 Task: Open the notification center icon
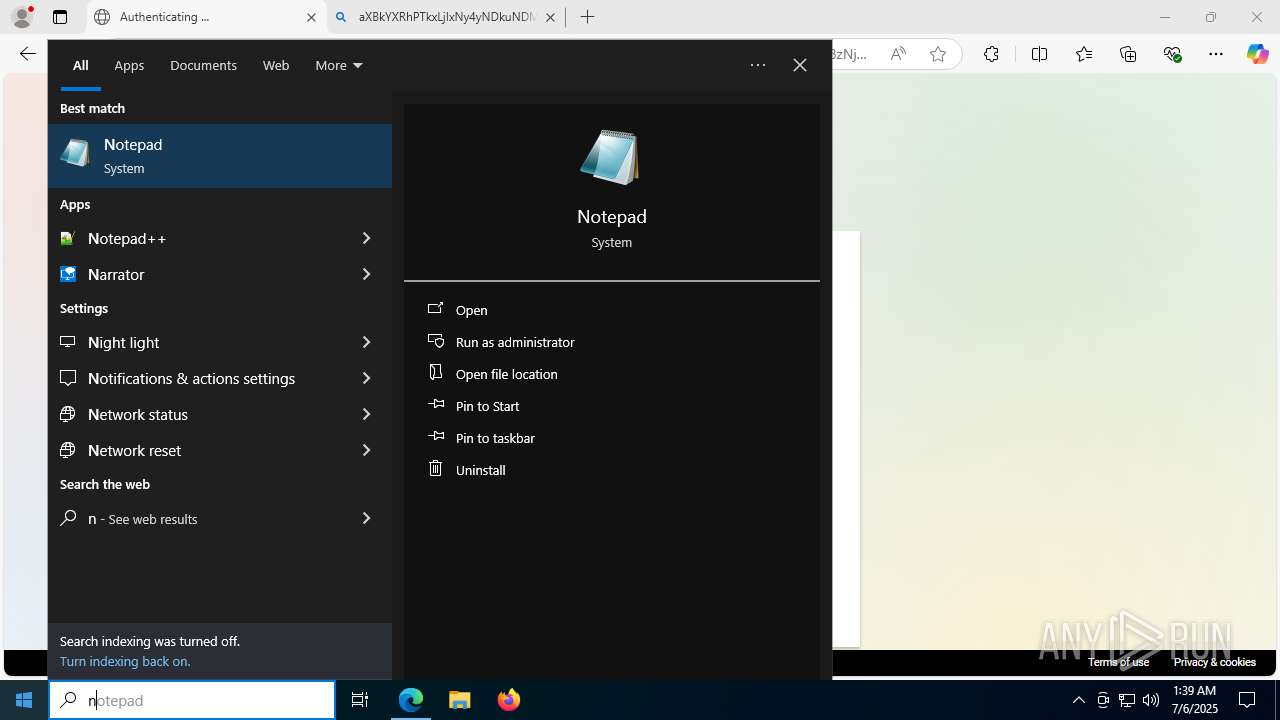click(1247, 700)
